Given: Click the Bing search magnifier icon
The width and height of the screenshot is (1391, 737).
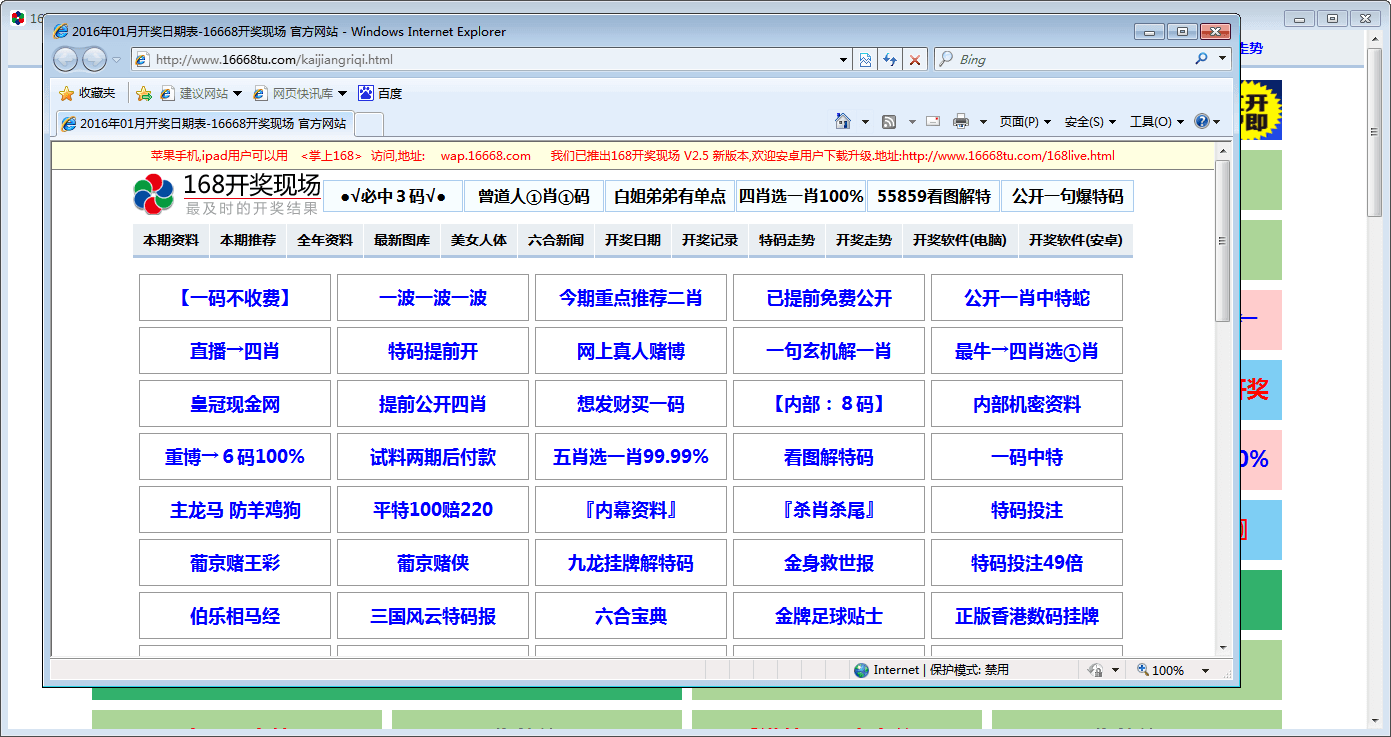Looking at the screenshot, I should (1201, 60).
